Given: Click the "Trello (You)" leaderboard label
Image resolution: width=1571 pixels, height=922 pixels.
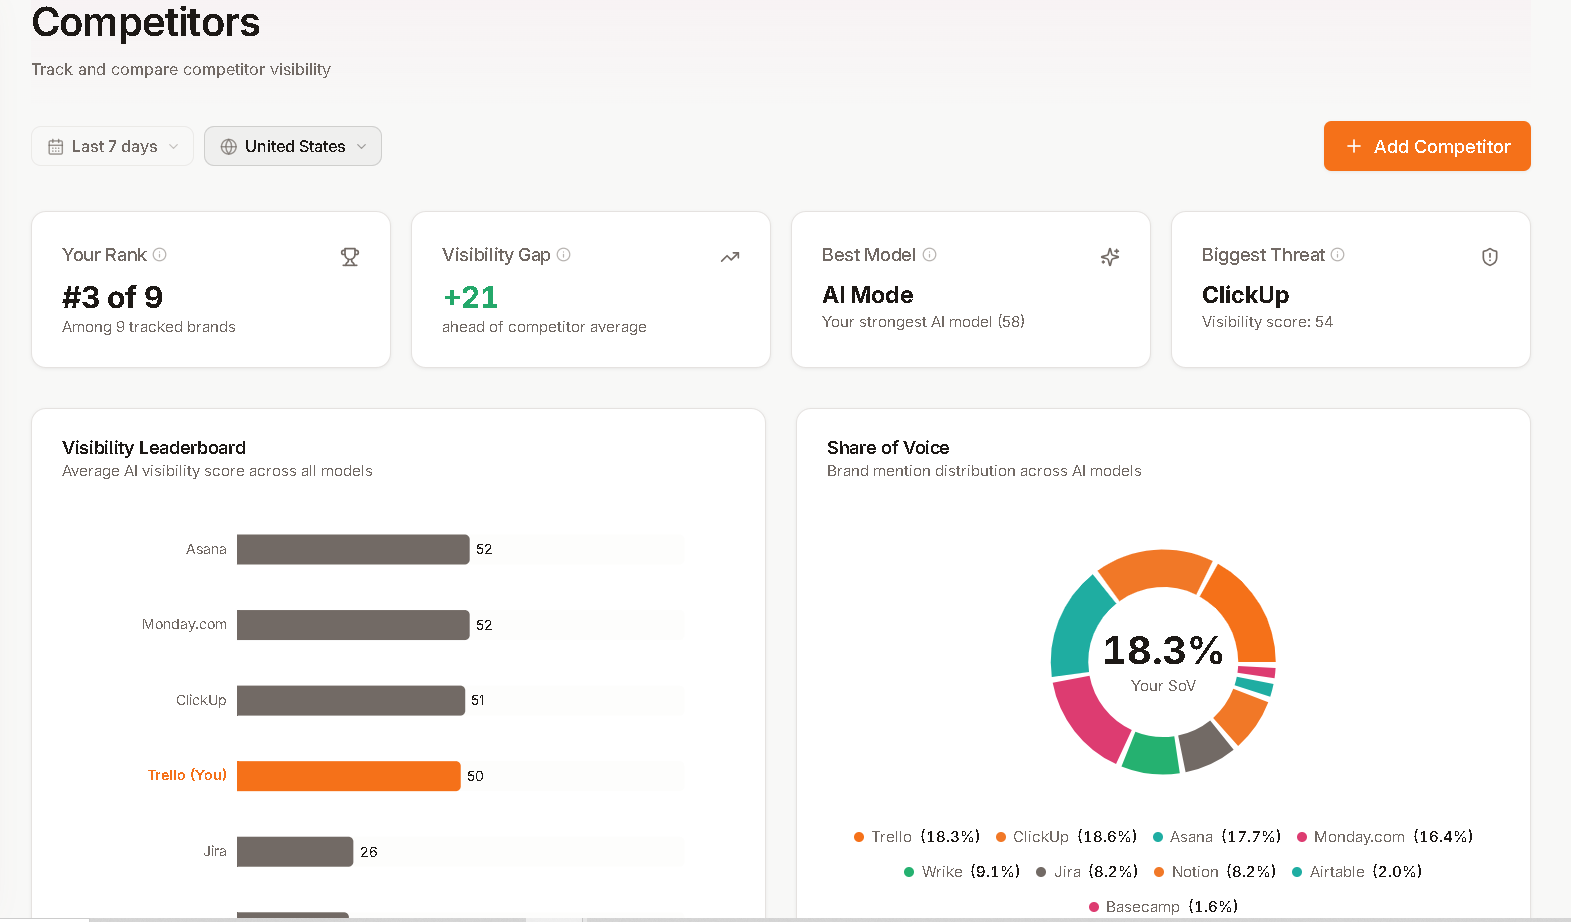Looking at the screenshot, I should point(187,775).
